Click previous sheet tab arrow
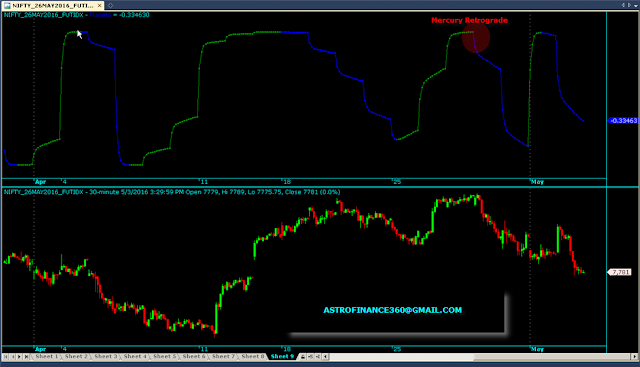This screenshot has height=367, width=640. pyautogui.click(x=13, y=357)
